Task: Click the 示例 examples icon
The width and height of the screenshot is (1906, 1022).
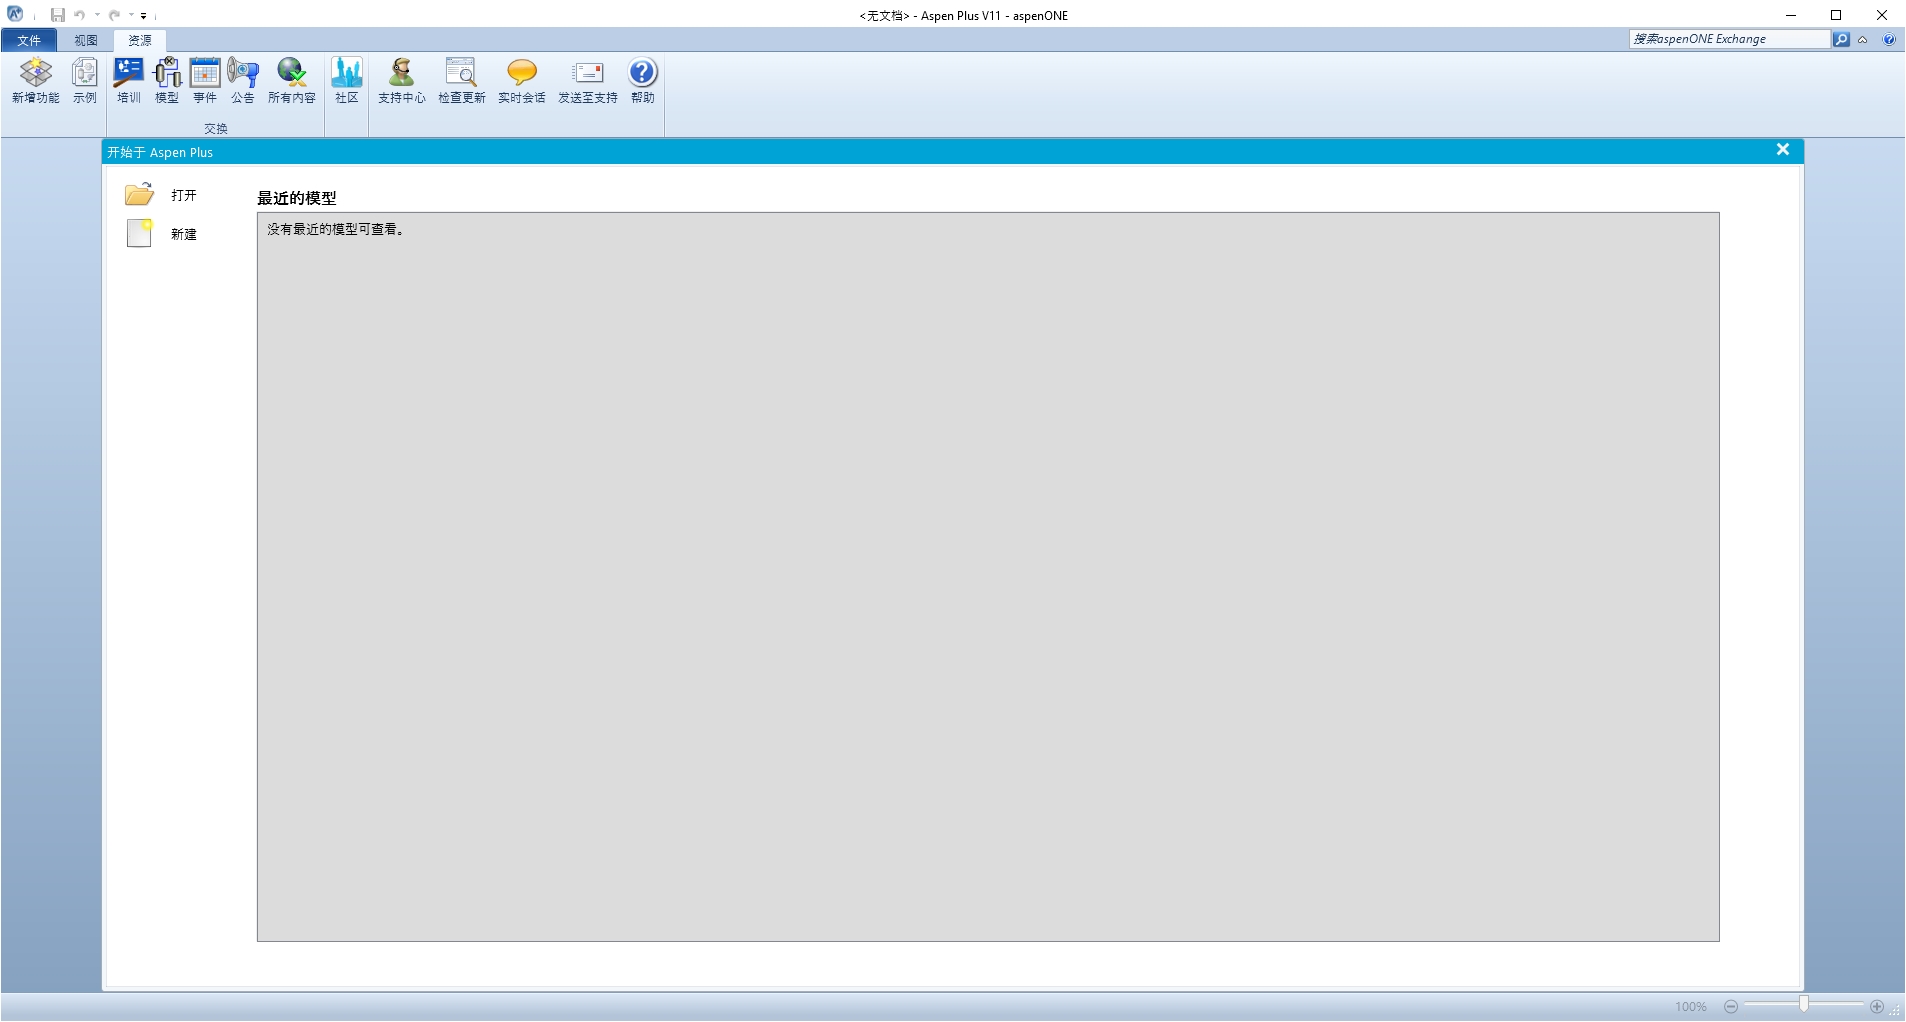Action: 85,80
